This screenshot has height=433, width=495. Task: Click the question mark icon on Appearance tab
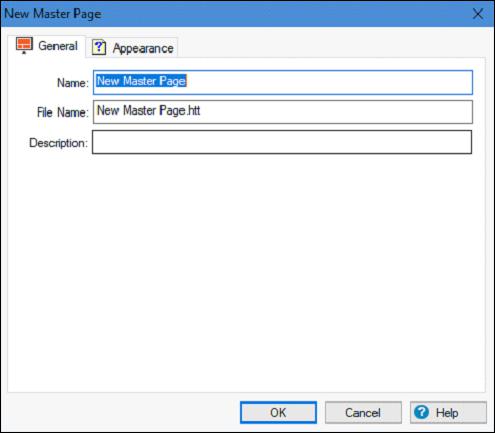click(99, 48)
